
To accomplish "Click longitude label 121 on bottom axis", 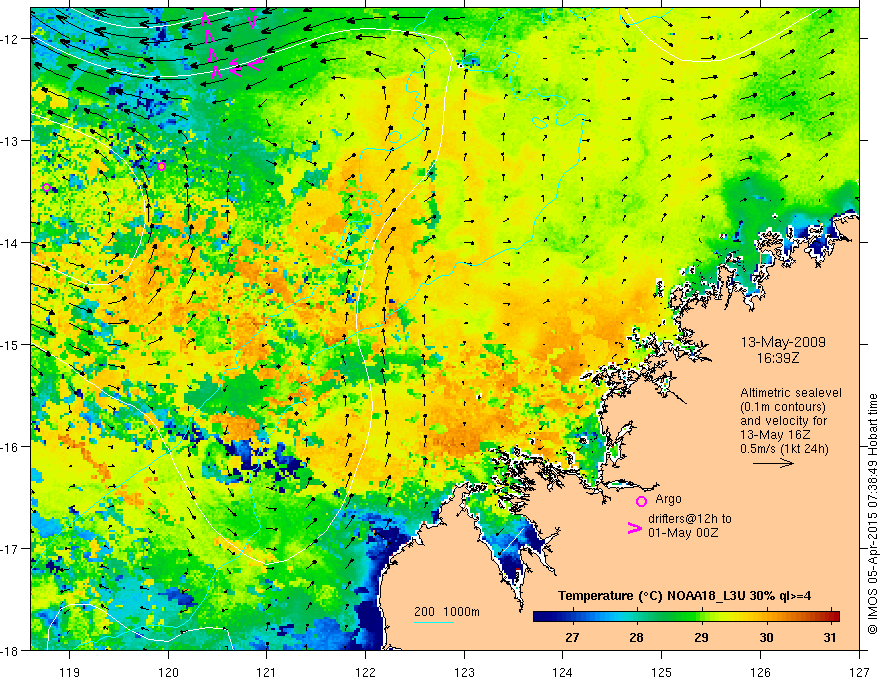I will pos(267,672).
